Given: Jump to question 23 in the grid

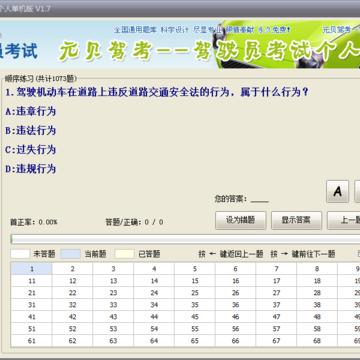Looking at the screenshot, I should [x=113, y=293].
